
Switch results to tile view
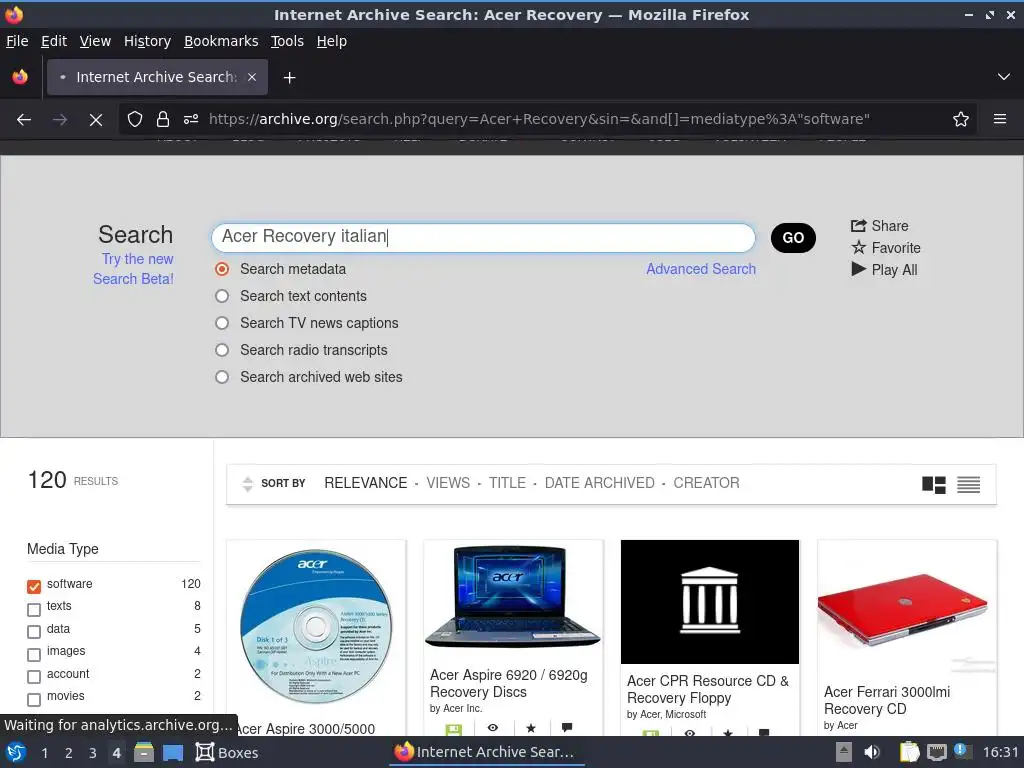[933, 485]
